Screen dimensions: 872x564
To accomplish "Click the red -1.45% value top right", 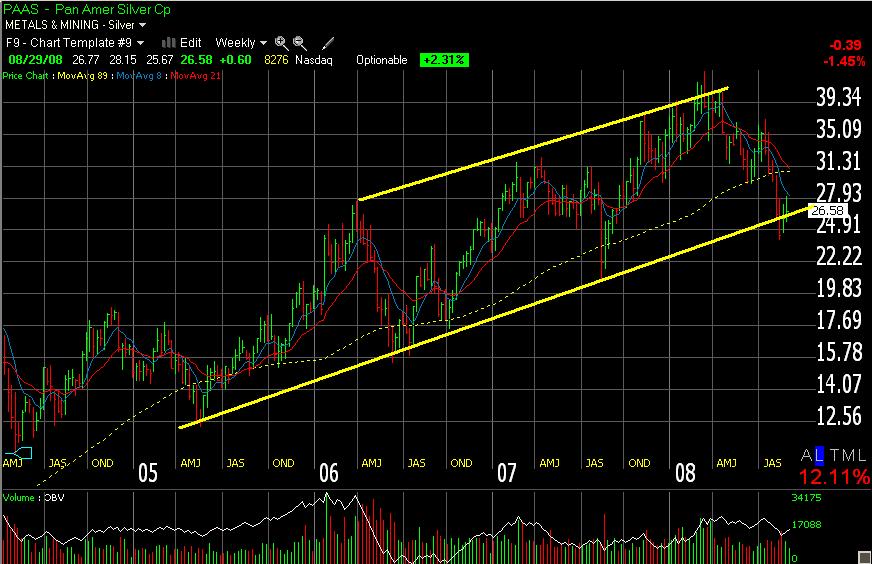I will 844,61.
